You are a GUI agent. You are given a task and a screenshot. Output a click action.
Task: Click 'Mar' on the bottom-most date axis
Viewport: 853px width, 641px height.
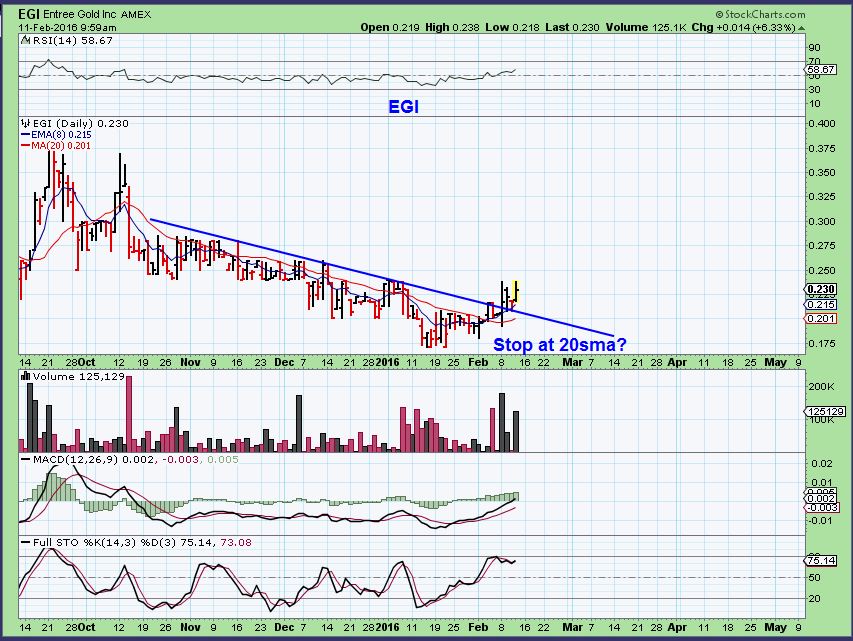click(572, 627)
